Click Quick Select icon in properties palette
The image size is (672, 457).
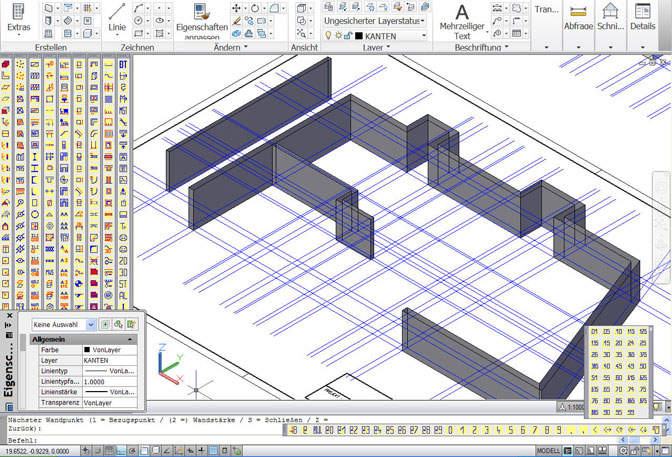click(132, 325)
